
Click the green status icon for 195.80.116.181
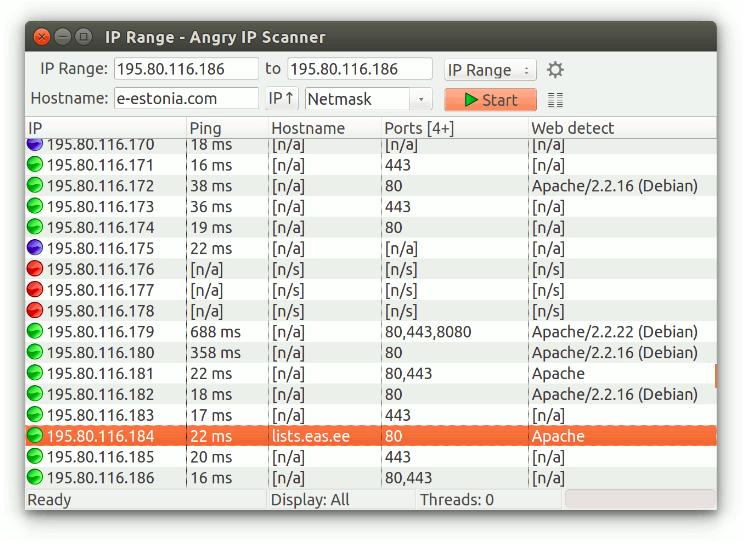pyautogui.click(x=35, y=373)
